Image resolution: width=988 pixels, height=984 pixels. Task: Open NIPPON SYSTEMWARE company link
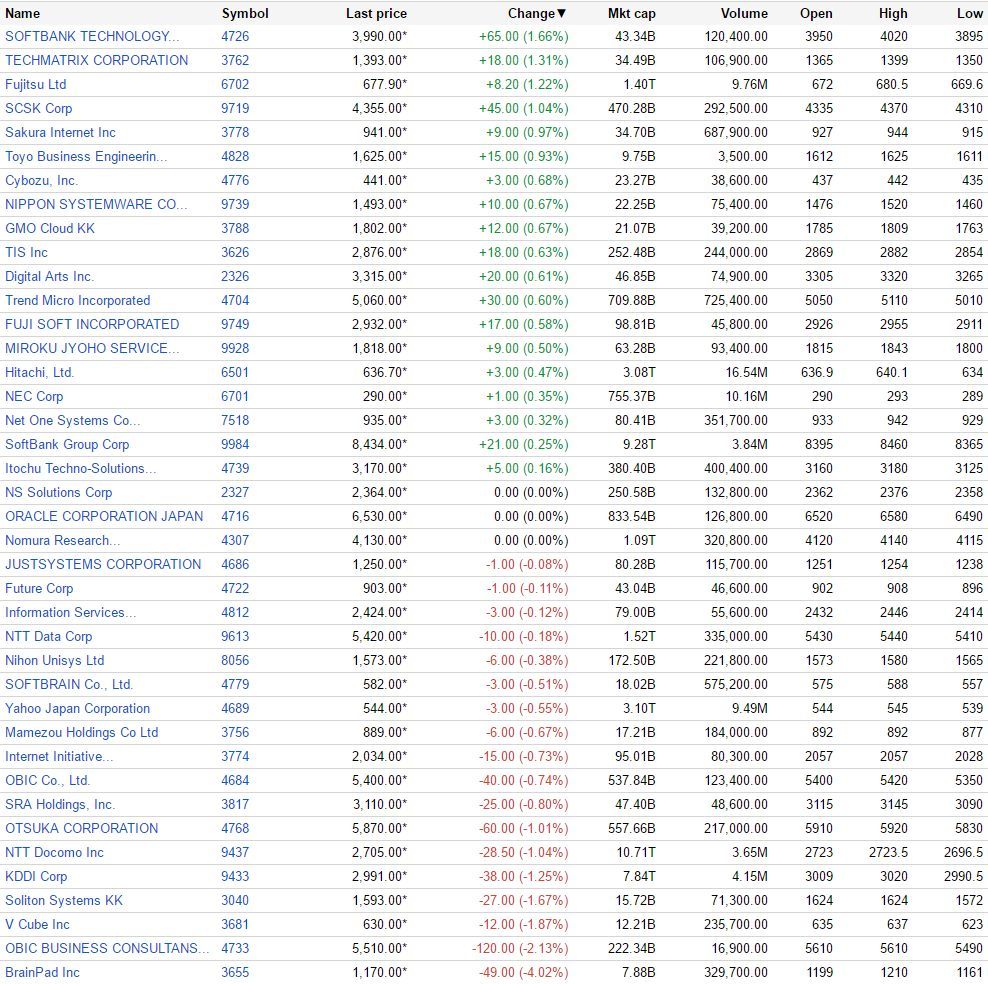click(96, 204)
